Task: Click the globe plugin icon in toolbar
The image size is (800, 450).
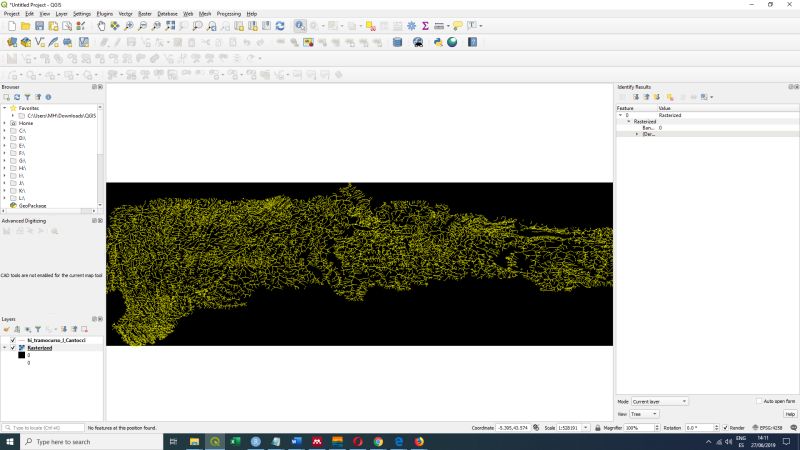Action: 452,42
